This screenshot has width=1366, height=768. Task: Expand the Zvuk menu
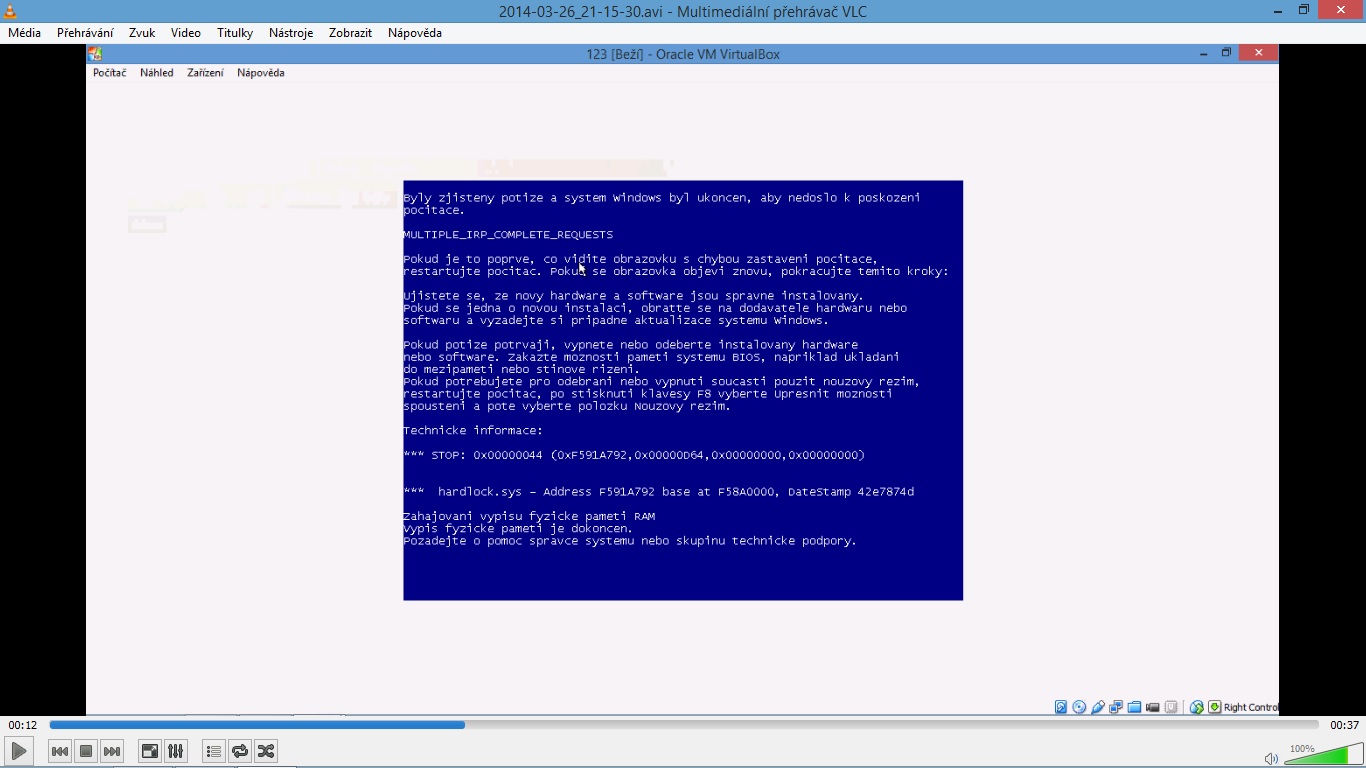[142, 33]
